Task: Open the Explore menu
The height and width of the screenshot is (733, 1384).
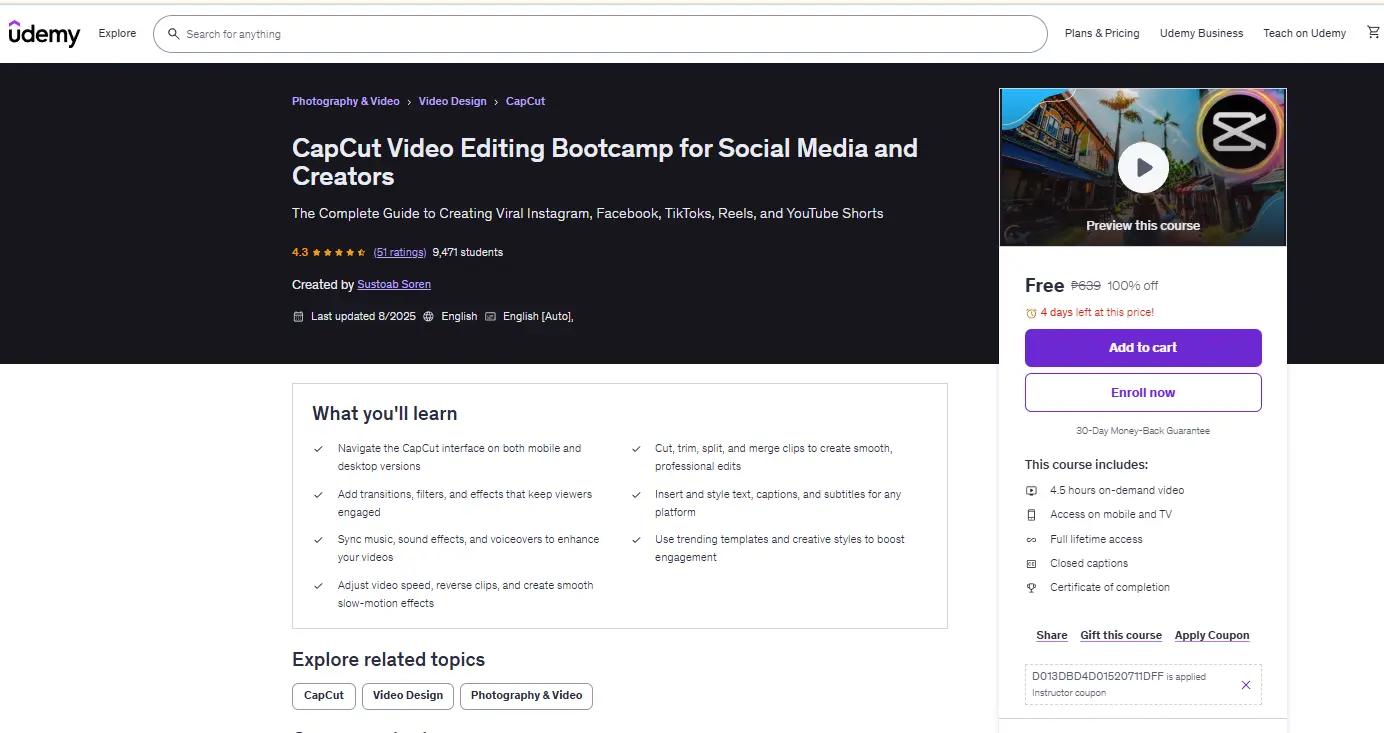Action: pos(117,33)
